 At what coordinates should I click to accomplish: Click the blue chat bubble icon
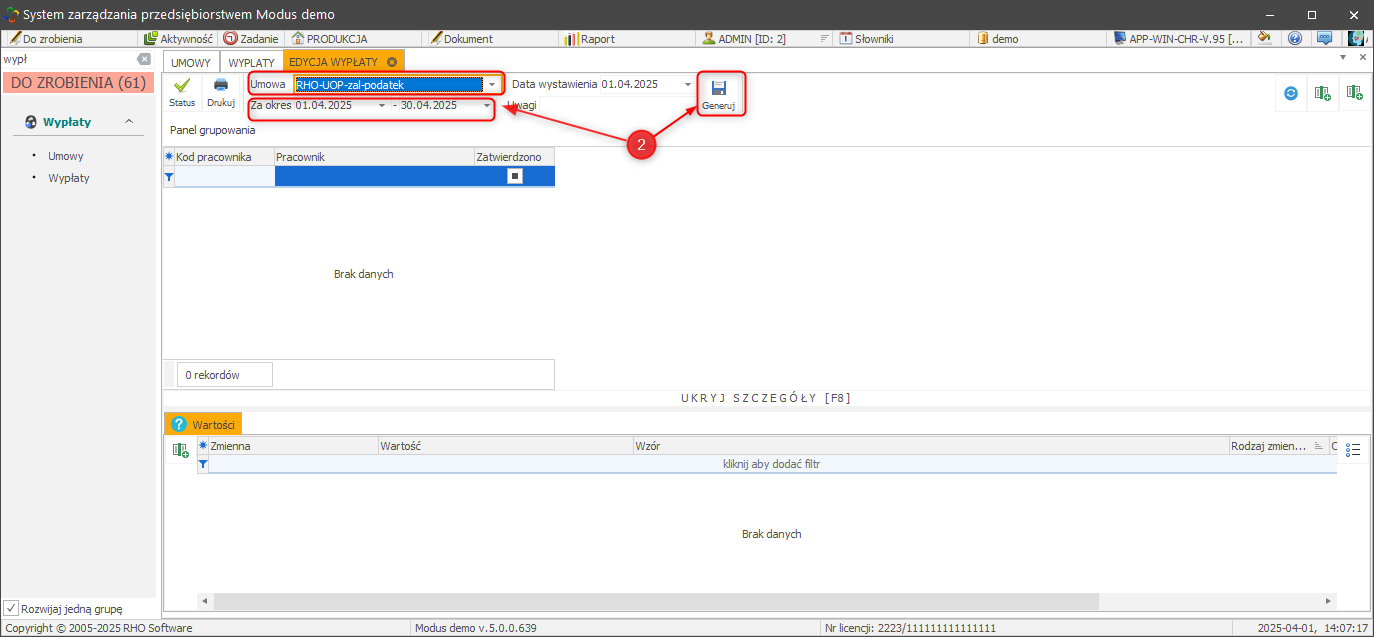[x=1325, y=38]
